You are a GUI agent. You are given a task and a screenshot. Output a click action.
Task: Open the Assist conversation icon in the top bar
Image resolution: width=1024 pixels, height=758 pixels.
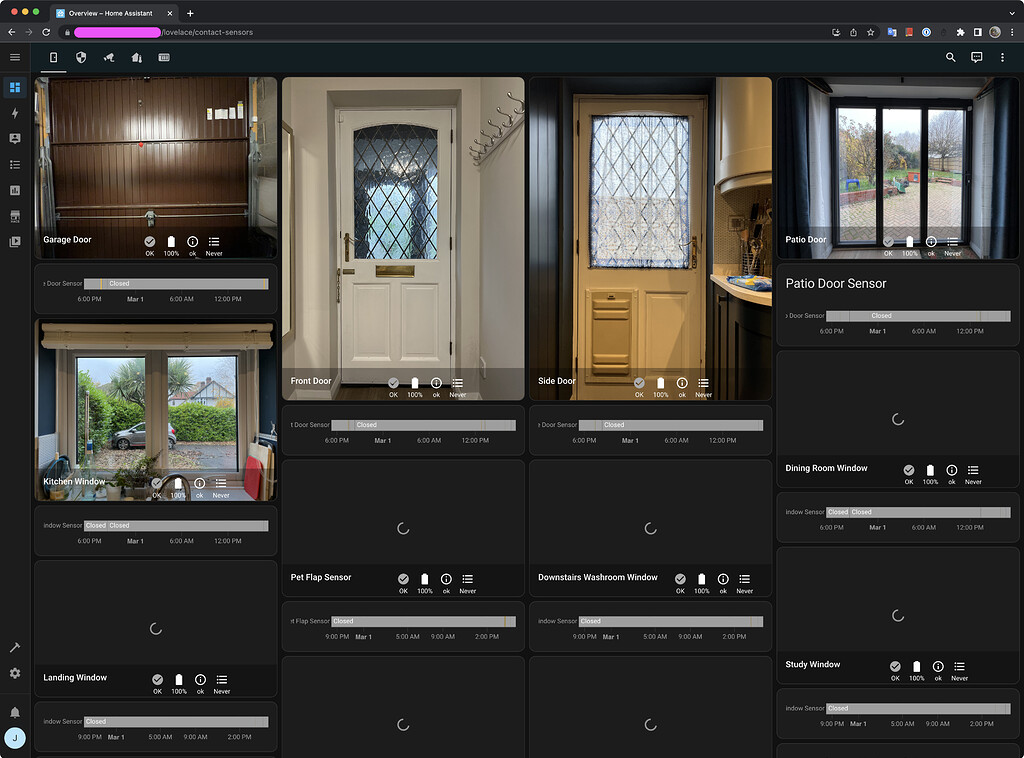click(x=976, y=58)
